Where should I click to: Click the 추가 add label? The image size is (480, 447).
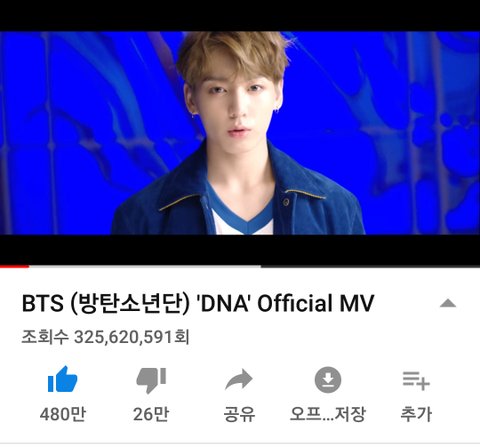pyautogui.click(x=416, y=414)
